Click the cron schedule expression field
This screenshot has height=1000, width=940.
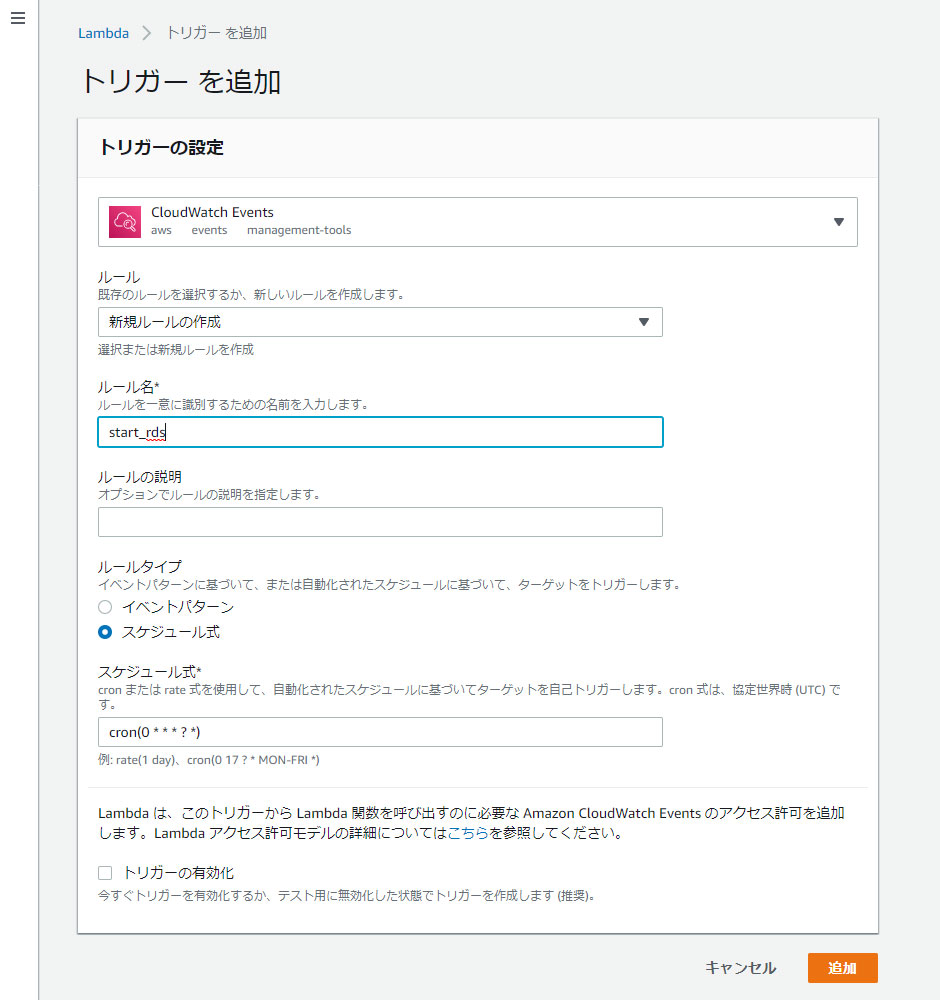pos(380,732)
